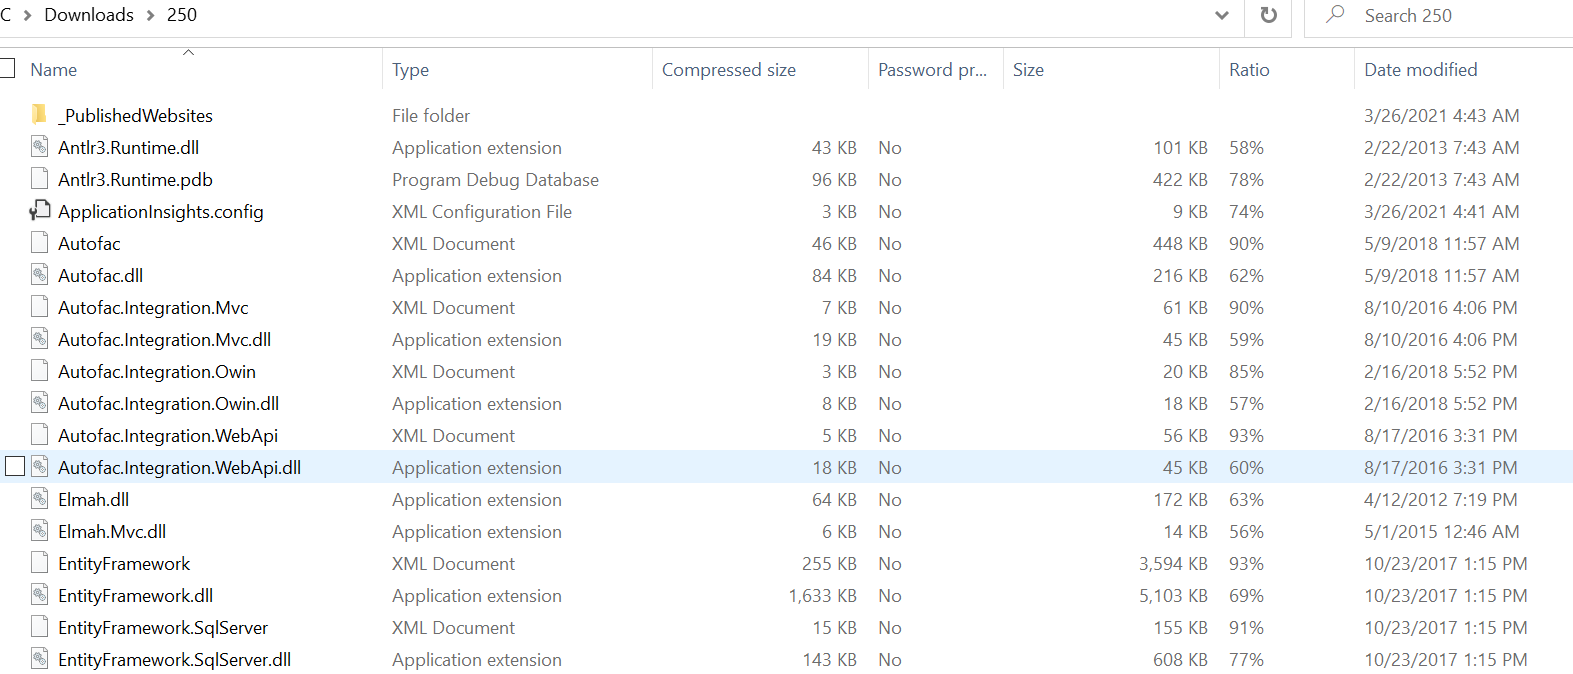Click the EntityFramework XML document icon
This screenshot has height=674, width=1573.
coord(39,563)
